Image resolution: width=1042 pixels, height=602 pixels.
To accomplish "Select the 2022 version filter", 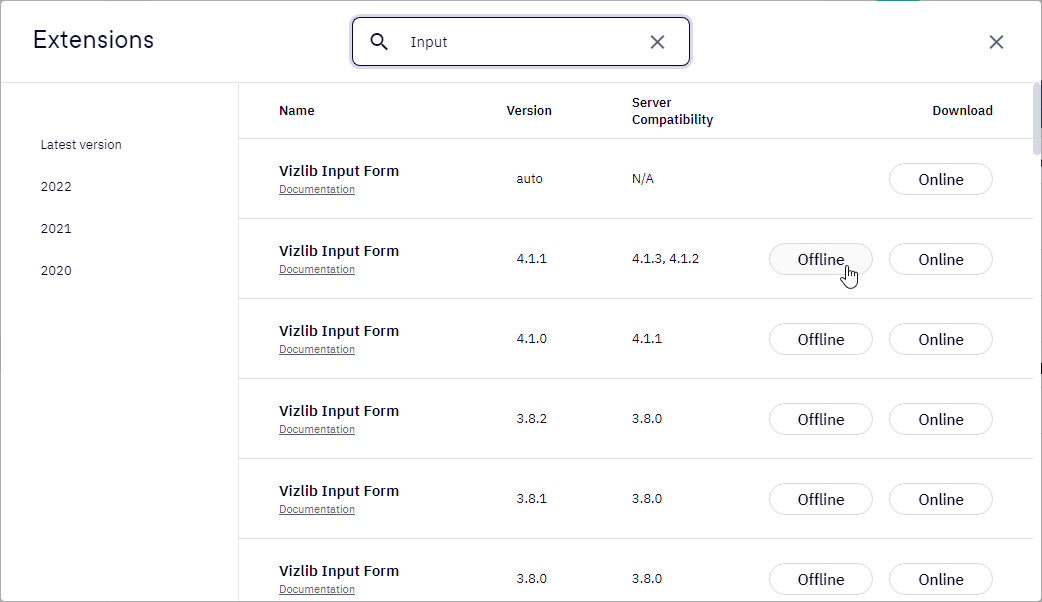I will [x=56, y=187].
